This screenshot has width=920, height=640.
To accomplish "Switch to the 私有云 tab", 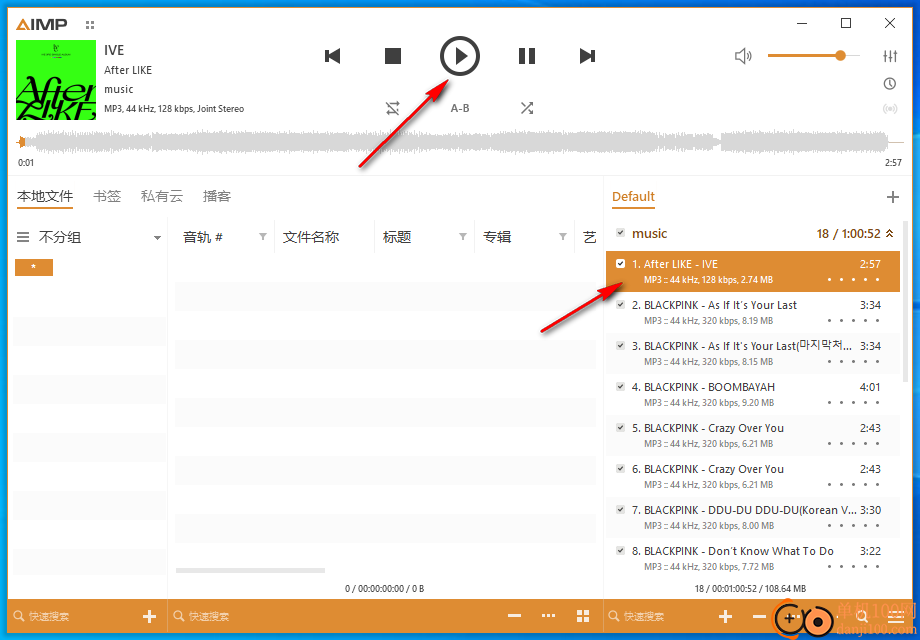I will [x=162, y=197].
